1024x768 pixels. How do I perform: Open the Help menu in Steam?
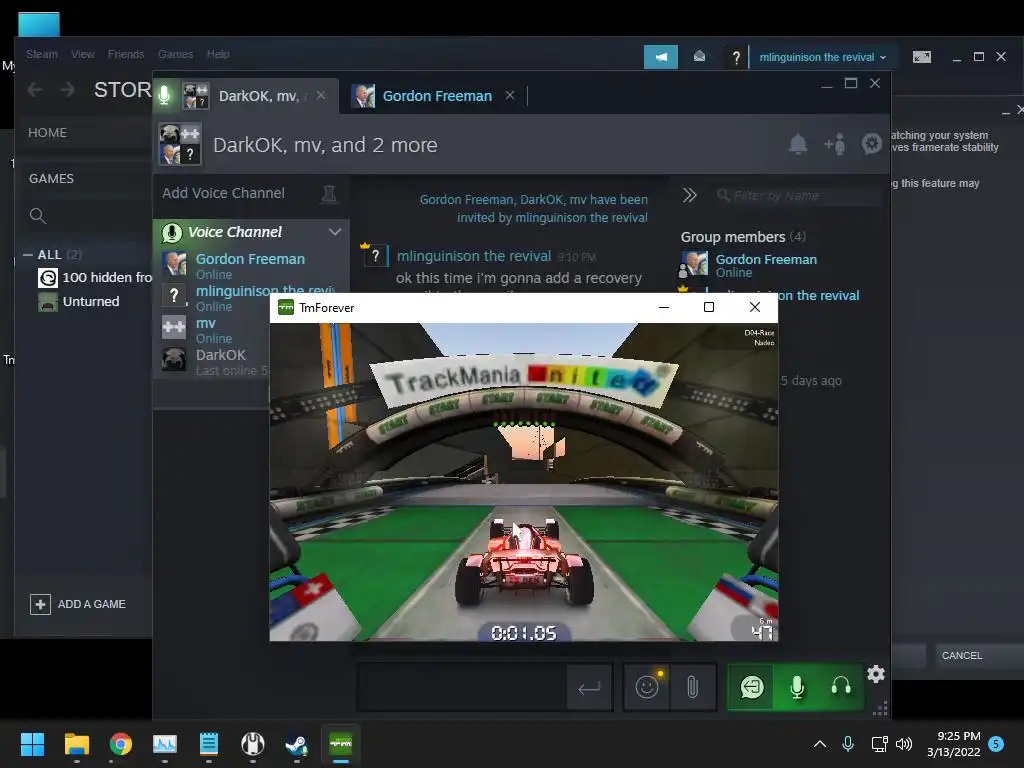pyautogui.click(x=218, y=54)
